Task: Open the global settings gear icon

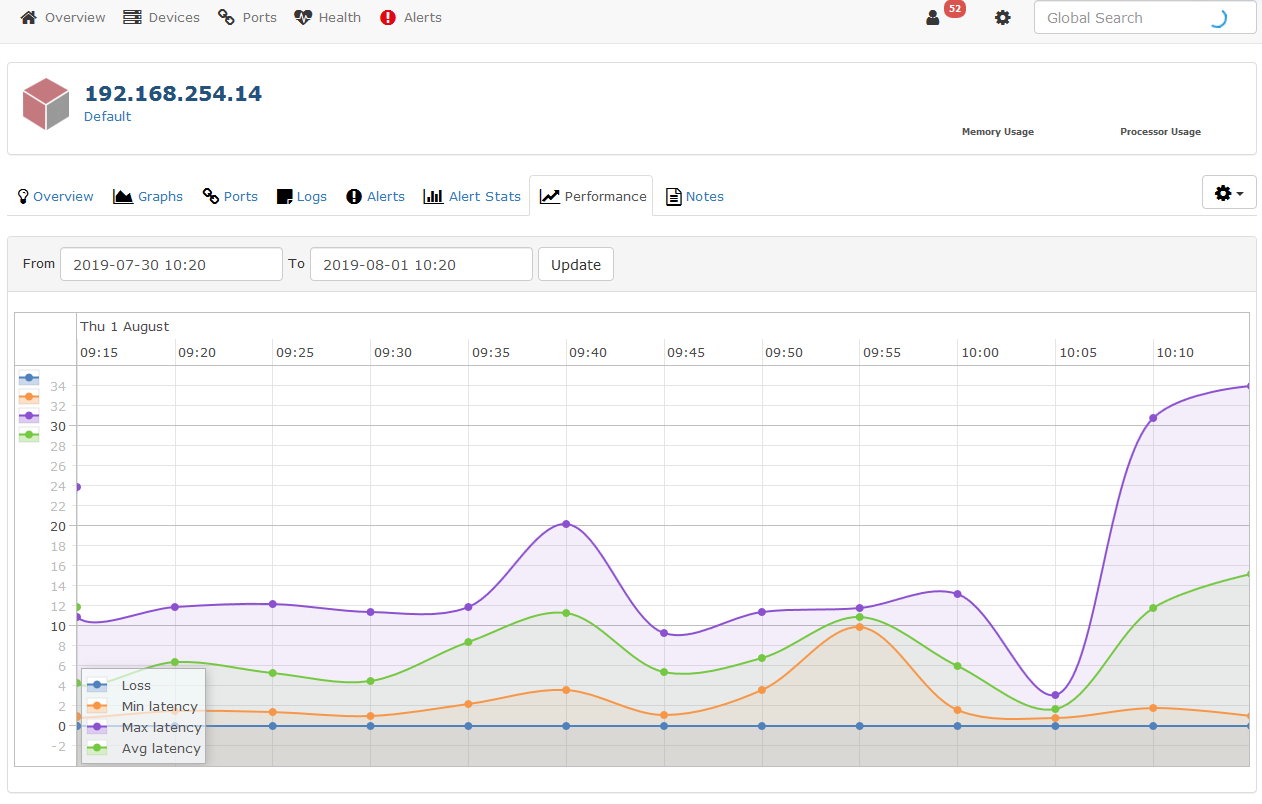Action: click(1002, 18)
